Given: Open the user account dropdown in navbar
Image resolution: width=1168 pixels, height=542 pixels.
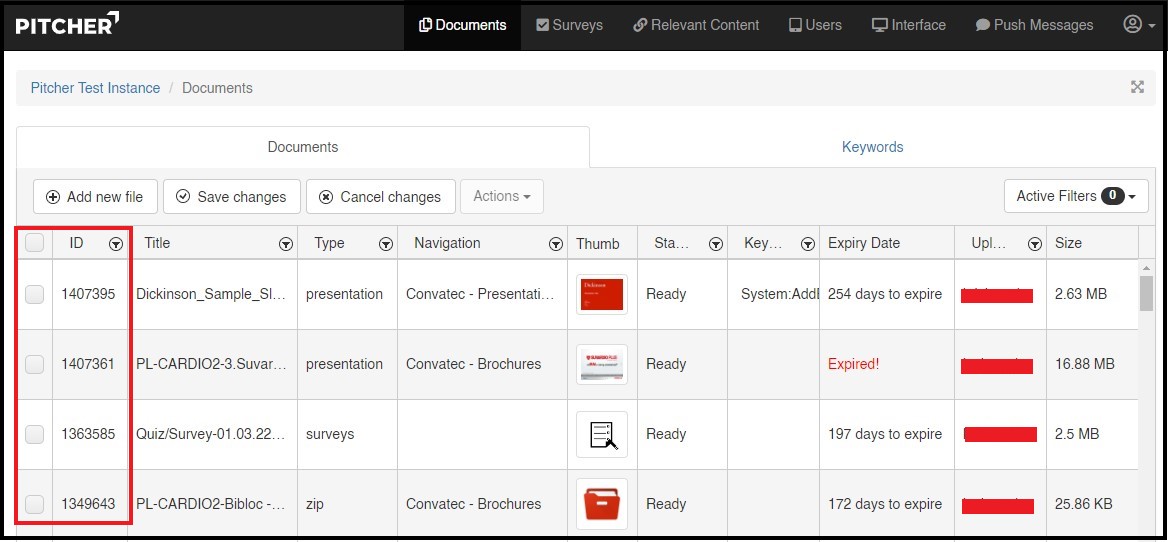Looking at the screenshot, I should coord(1137,25).
